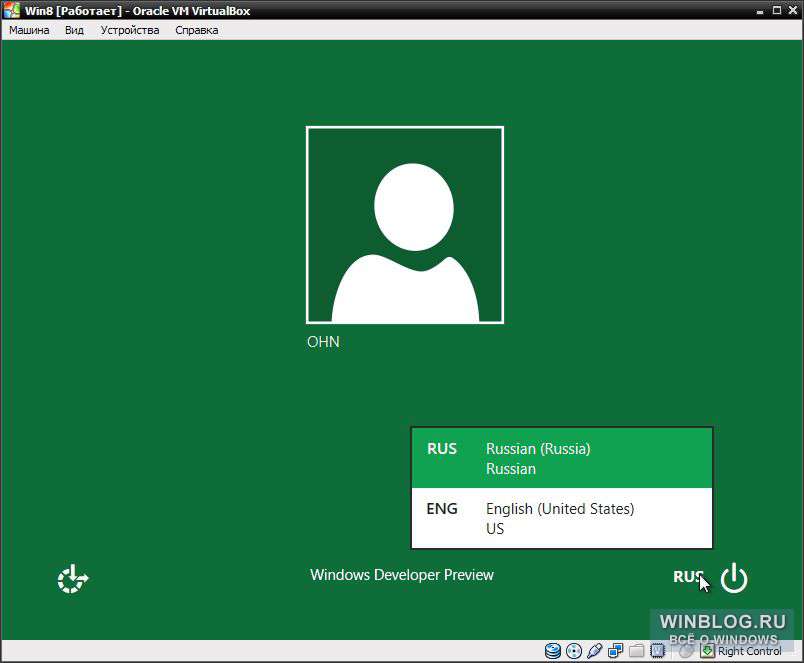Select English (United States) keyboard layout
804x663 pixels.
(x=562, y=518)
